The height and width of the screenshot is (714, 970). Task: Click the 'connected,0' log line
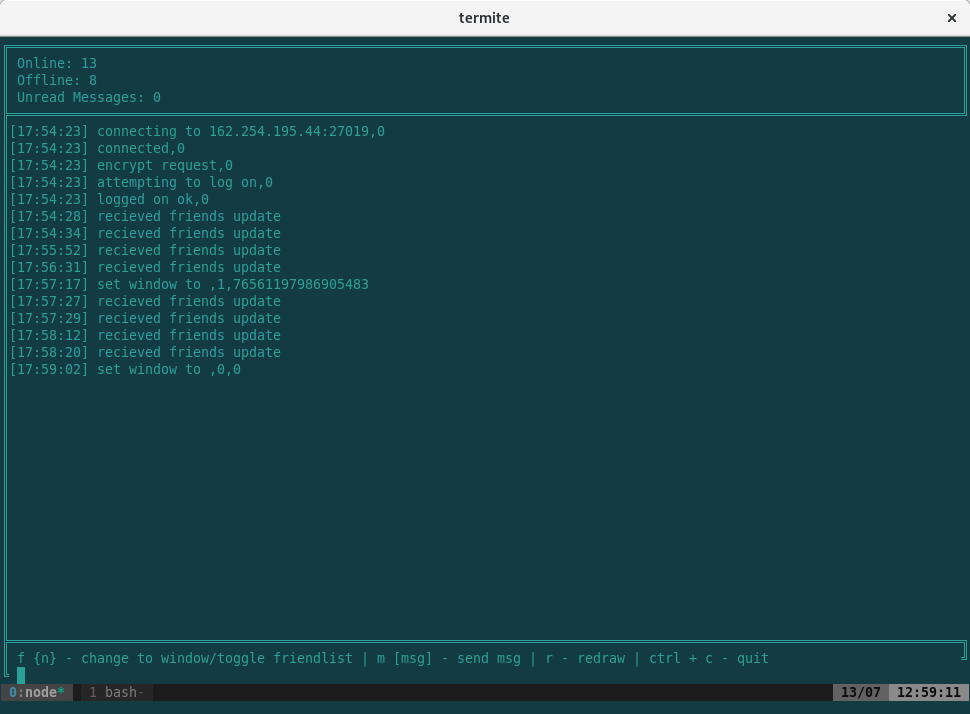[97, 148]
